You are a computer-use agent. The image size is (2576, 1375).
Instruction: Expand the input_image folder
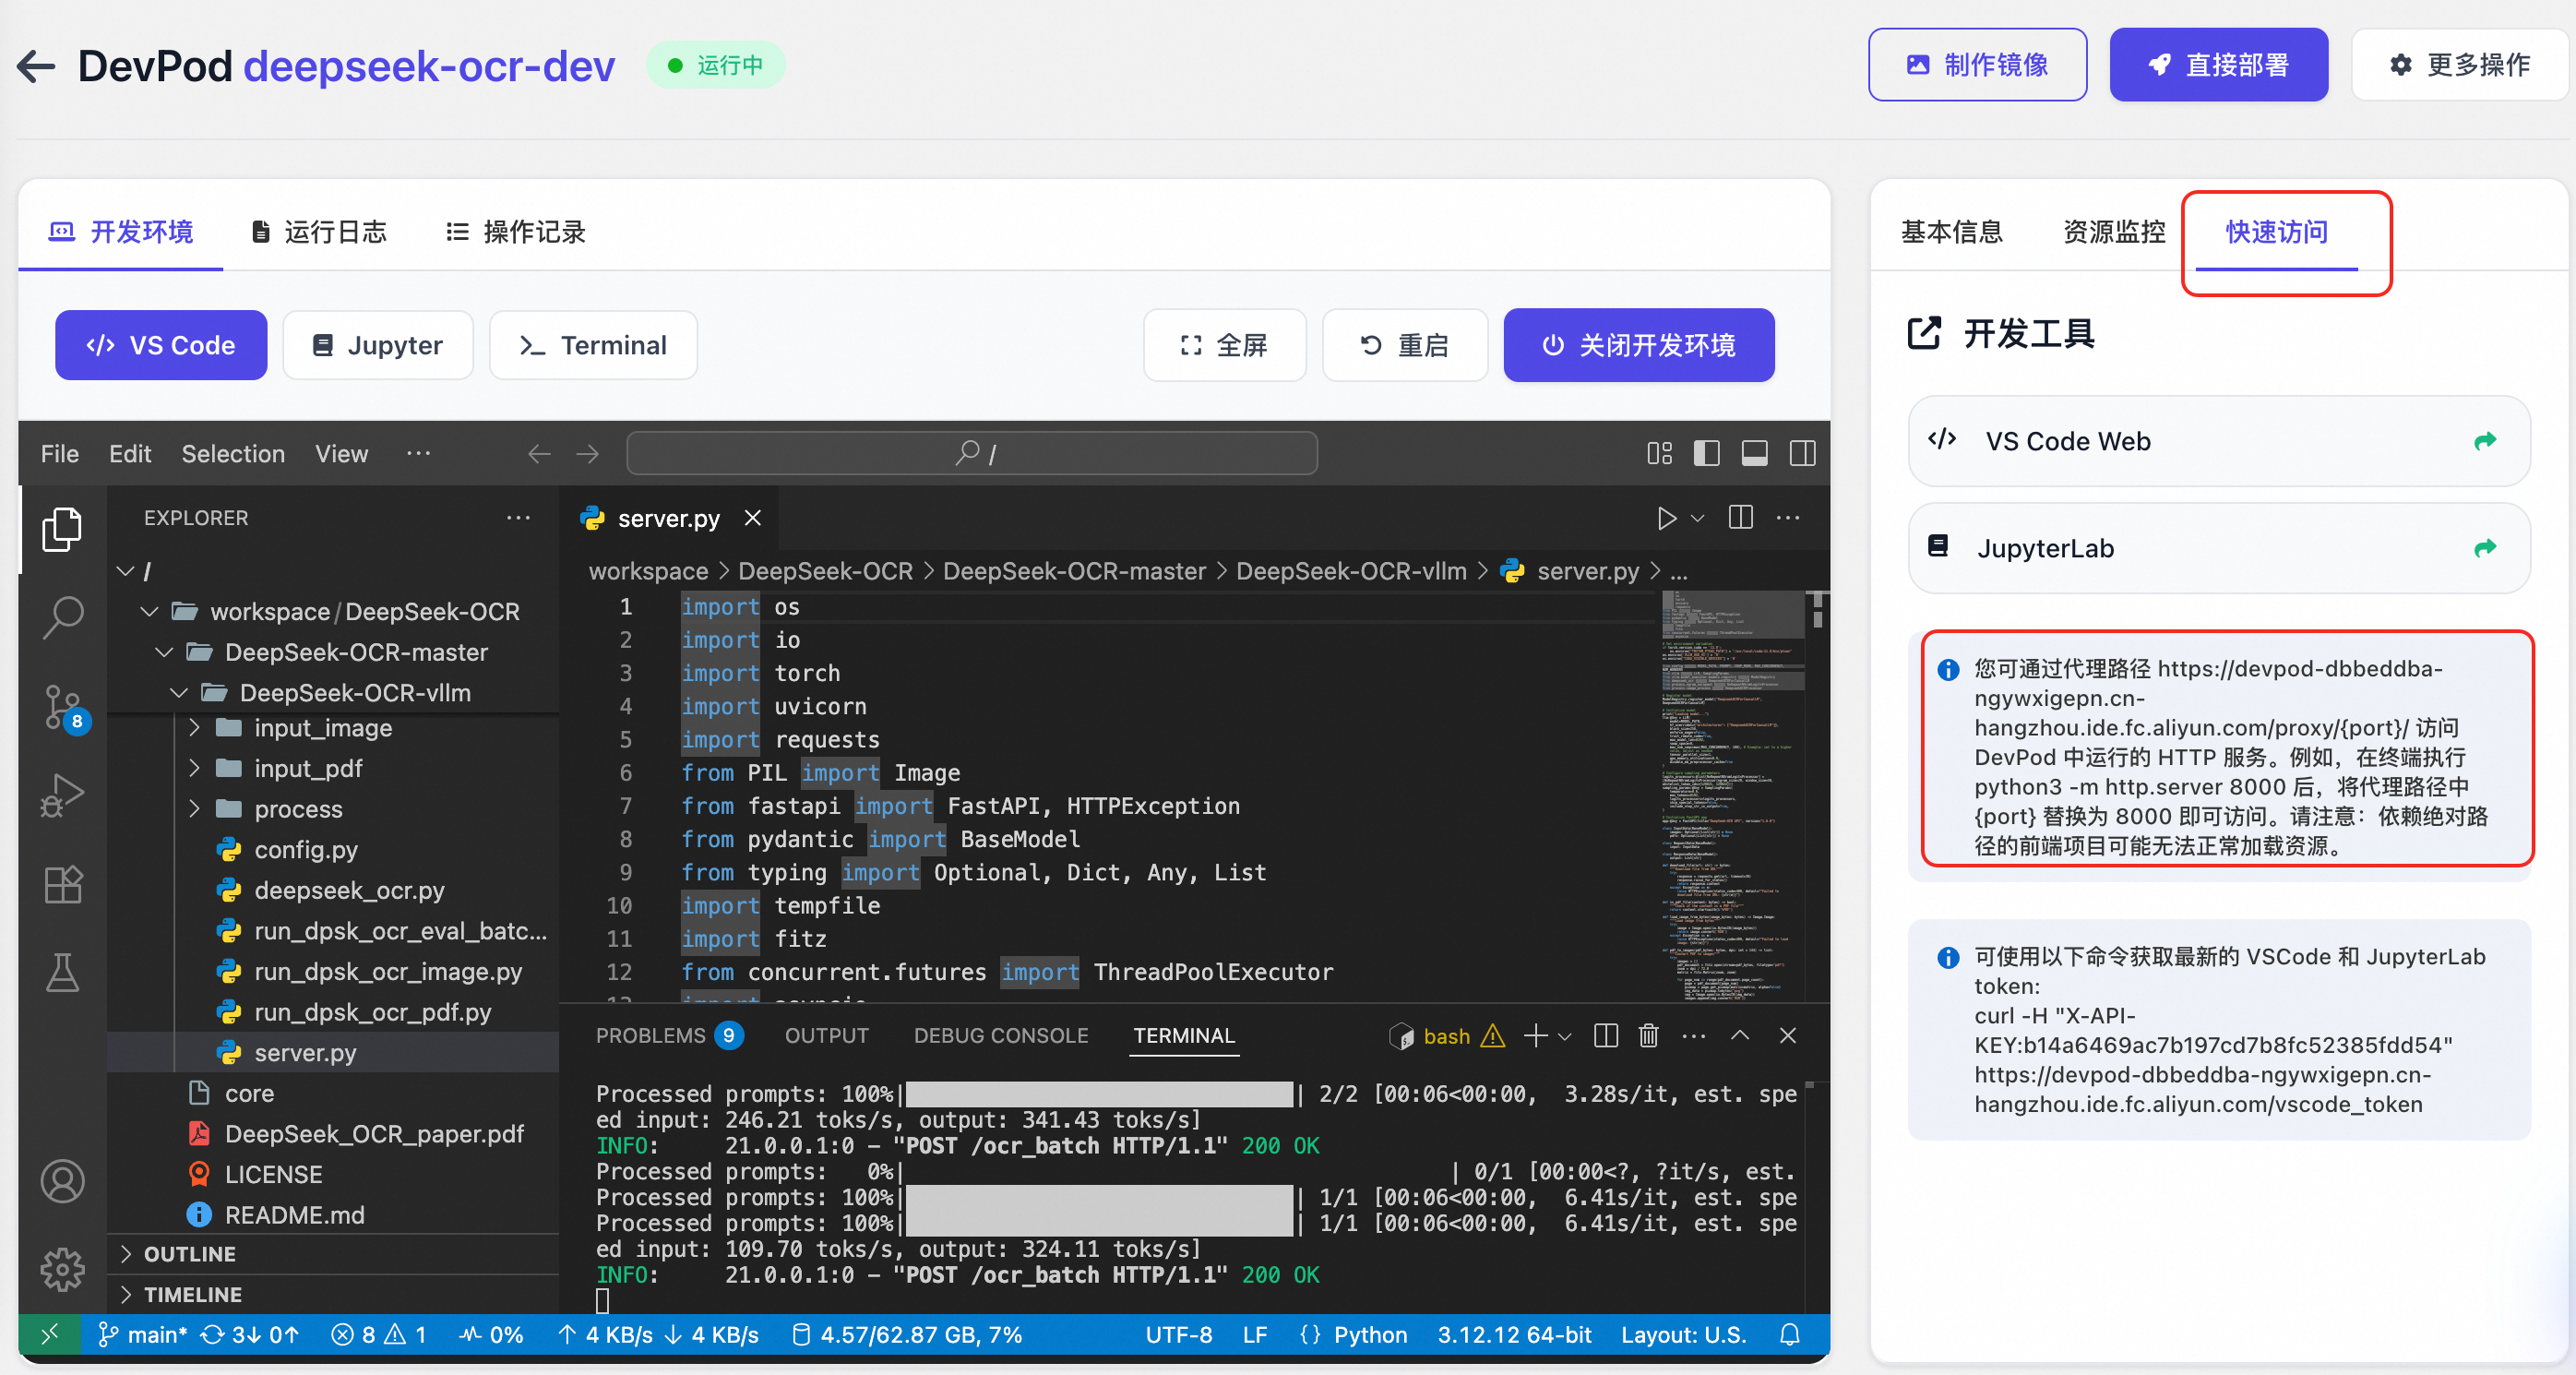click(x=322, y=728)
